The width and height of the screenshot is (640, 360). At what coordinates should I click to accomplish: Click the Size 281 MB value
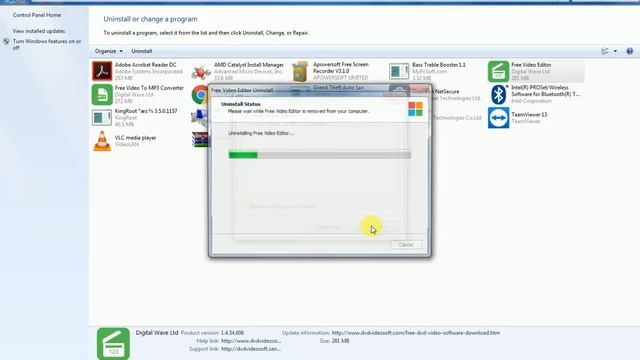pos(340,341)
